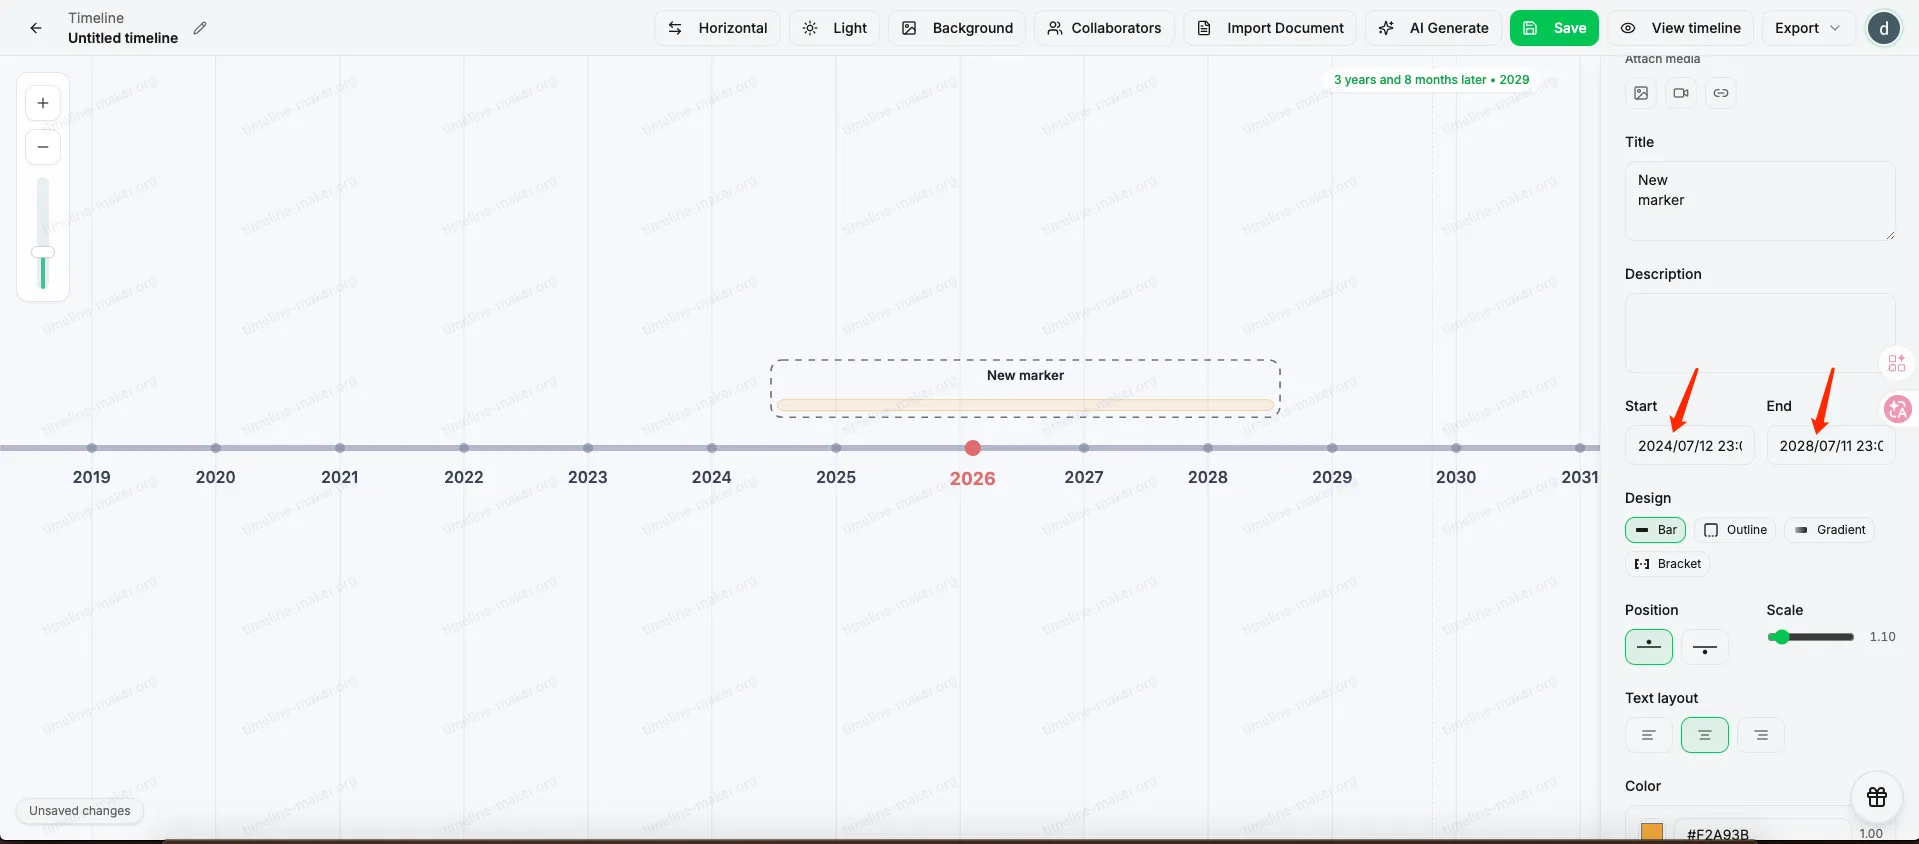The width and height of the screenshot is (1919, 844).
Task: Go back using the left arrow
Action: point(36,28)
